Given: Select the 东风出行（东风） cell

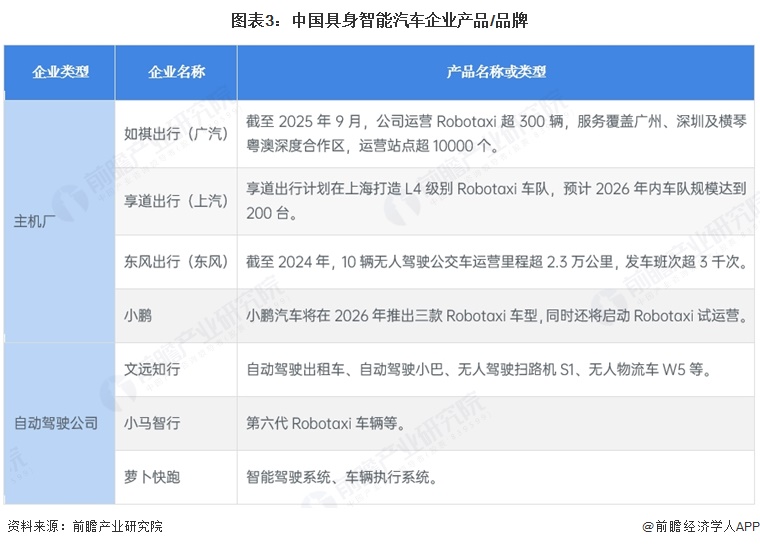Looking at the screenshot, I should click(176, 262).
